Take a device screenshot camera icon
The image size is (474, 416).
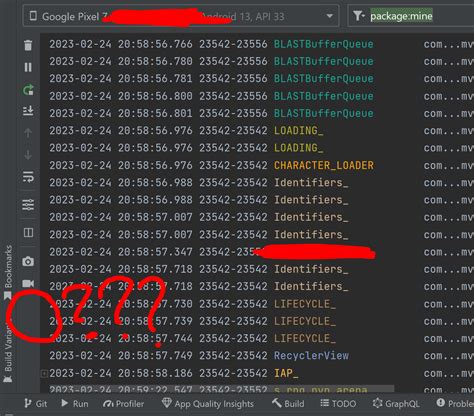click(x=28, y=261)
